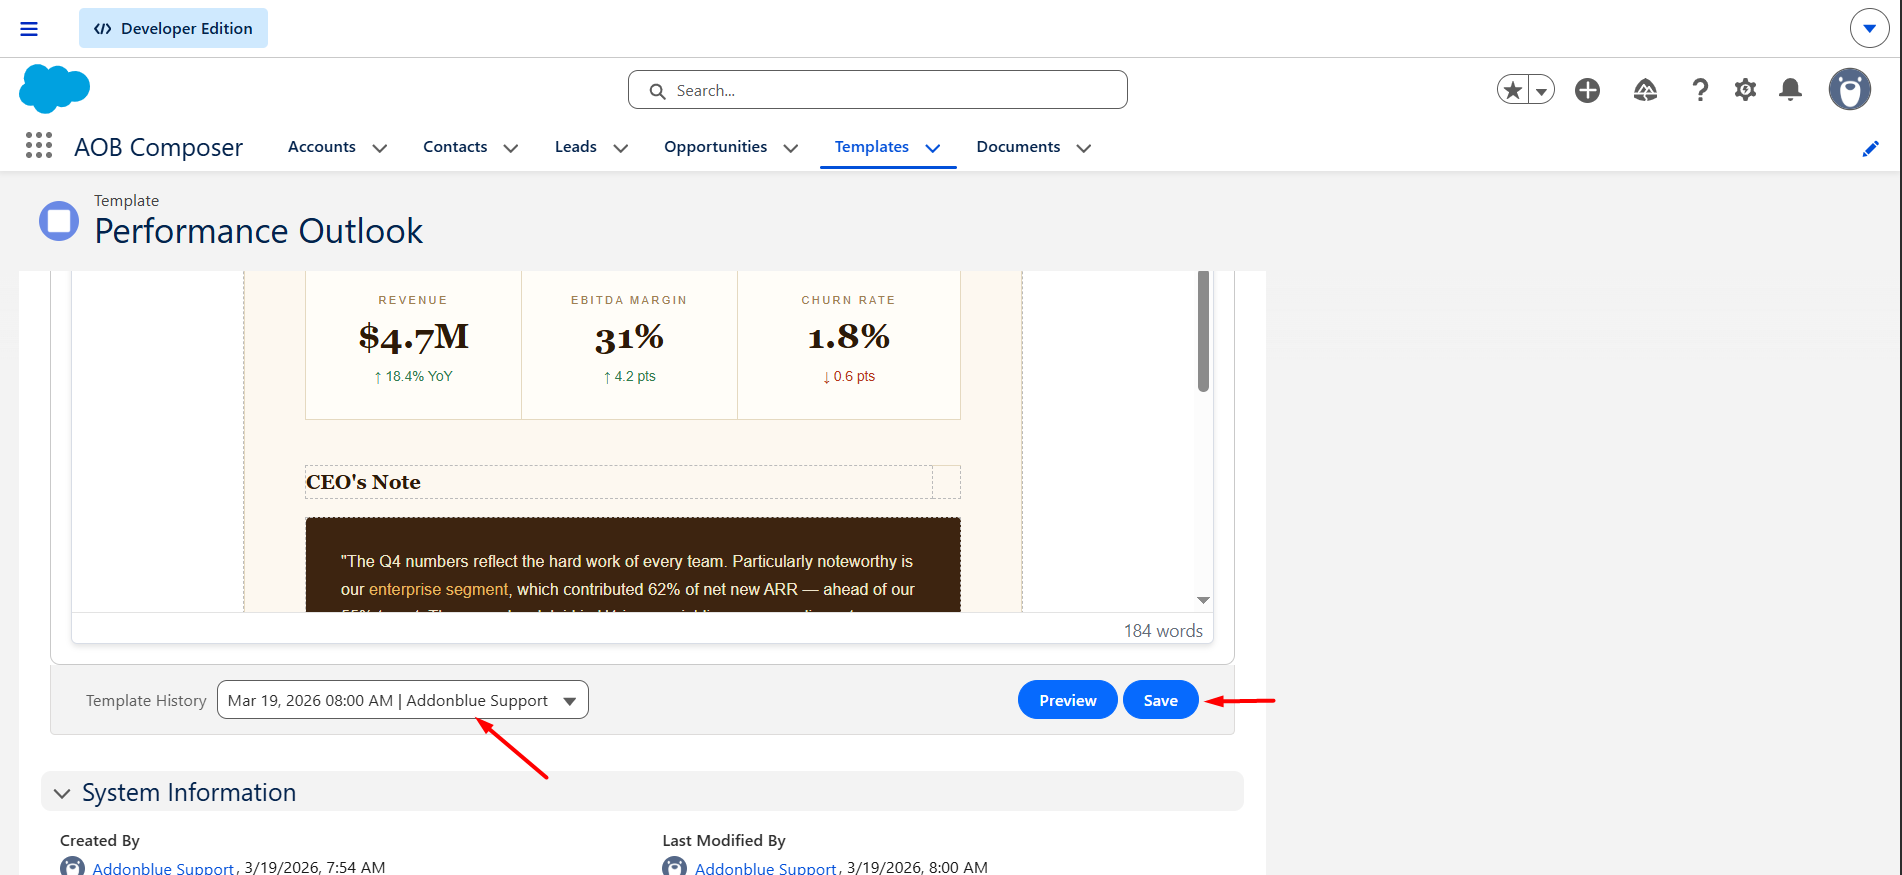Open the Favorites list dropdown arrow
This screenshot has height=875, width=1902.
tap(1542, 90)
